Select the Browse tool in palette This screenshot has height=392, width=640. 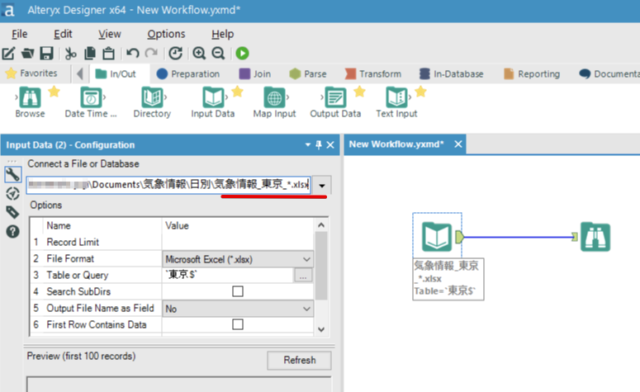(x=30, y=102)
